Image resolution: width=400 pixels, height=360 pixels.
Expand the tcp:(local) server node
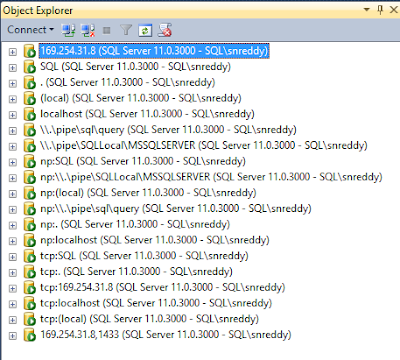[13, 320]
